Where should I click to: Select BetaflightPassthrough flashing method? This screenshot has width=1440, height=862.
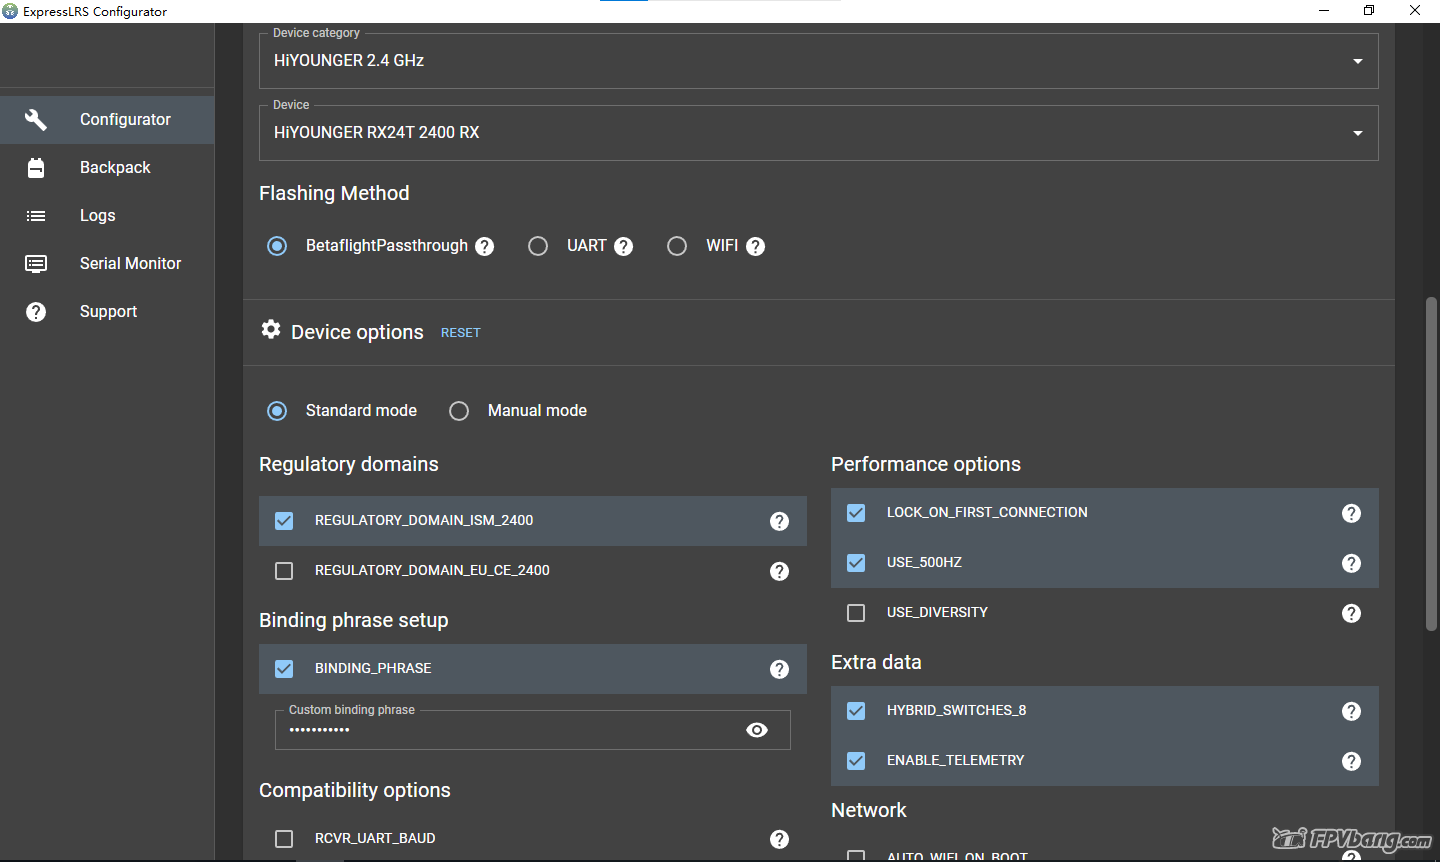point(277,246)
